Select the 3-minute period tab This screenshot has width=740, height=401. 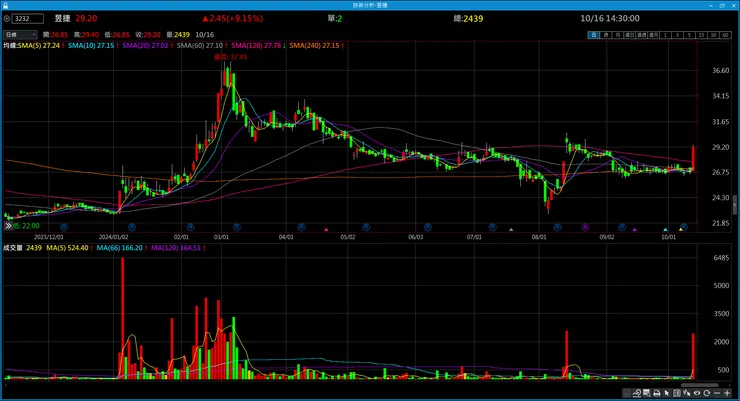(x=677, y=35)
